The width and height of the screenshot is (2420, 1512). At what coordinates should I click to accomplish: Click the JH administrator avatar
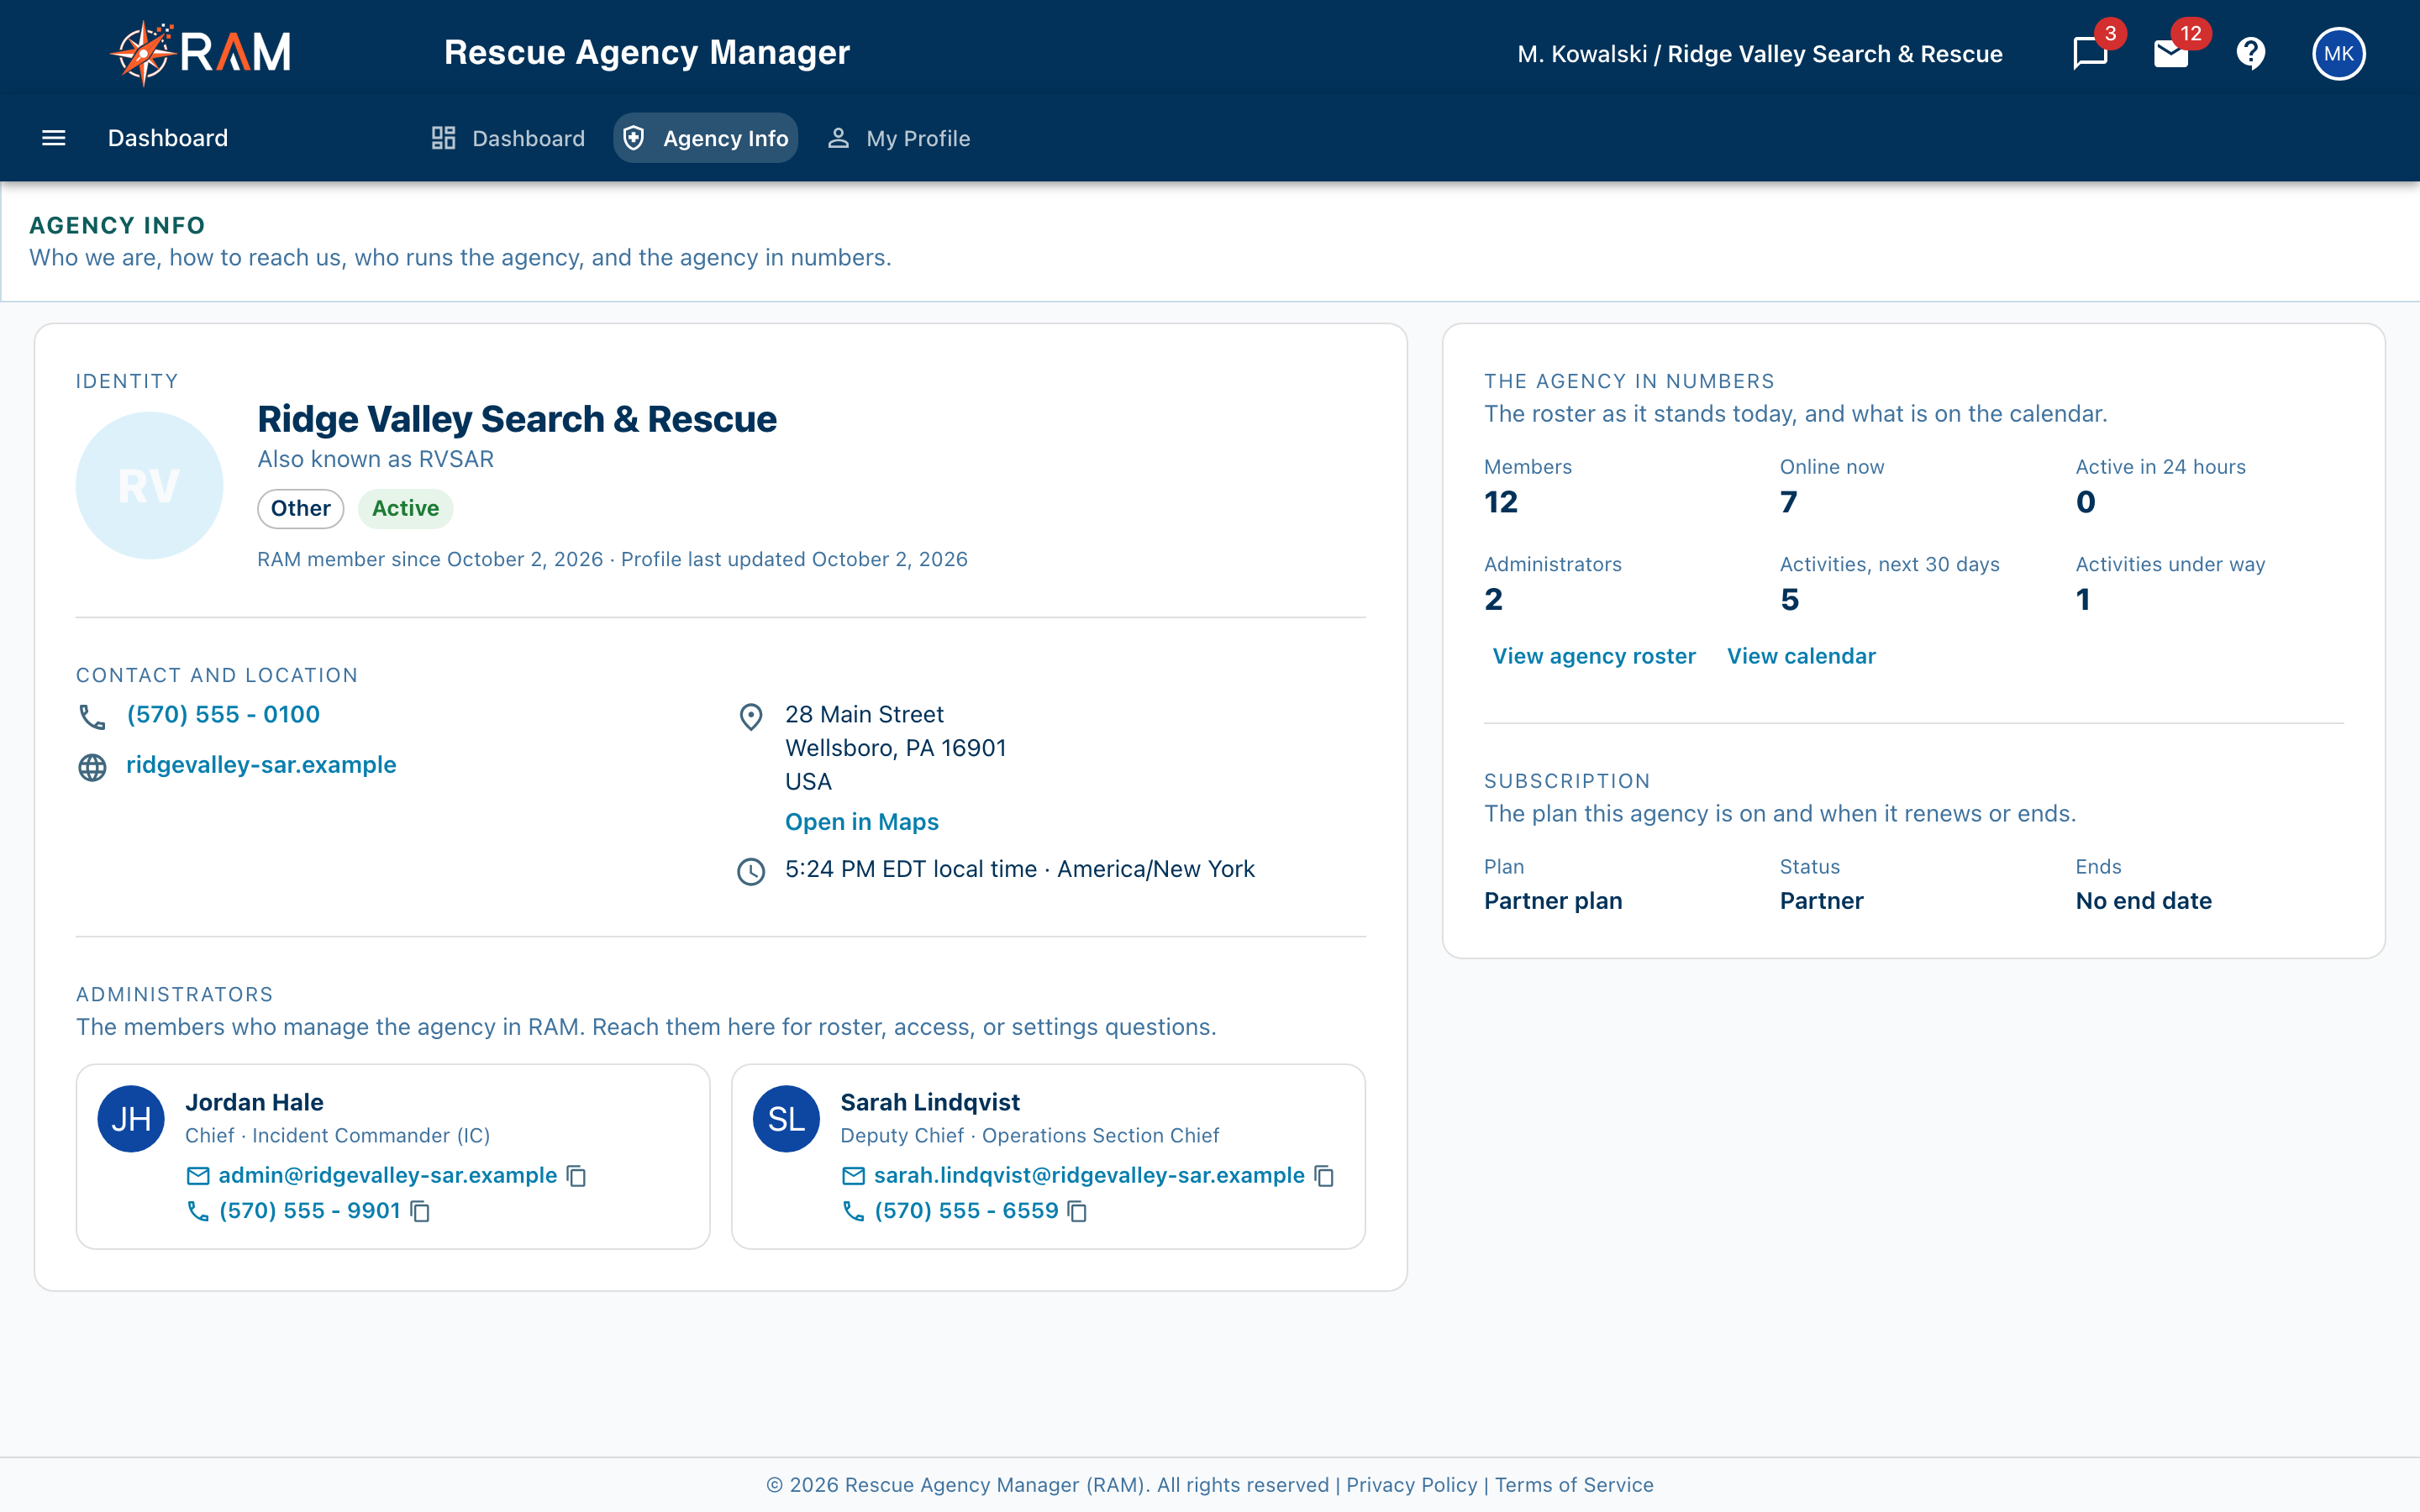tap(131, 1119)
